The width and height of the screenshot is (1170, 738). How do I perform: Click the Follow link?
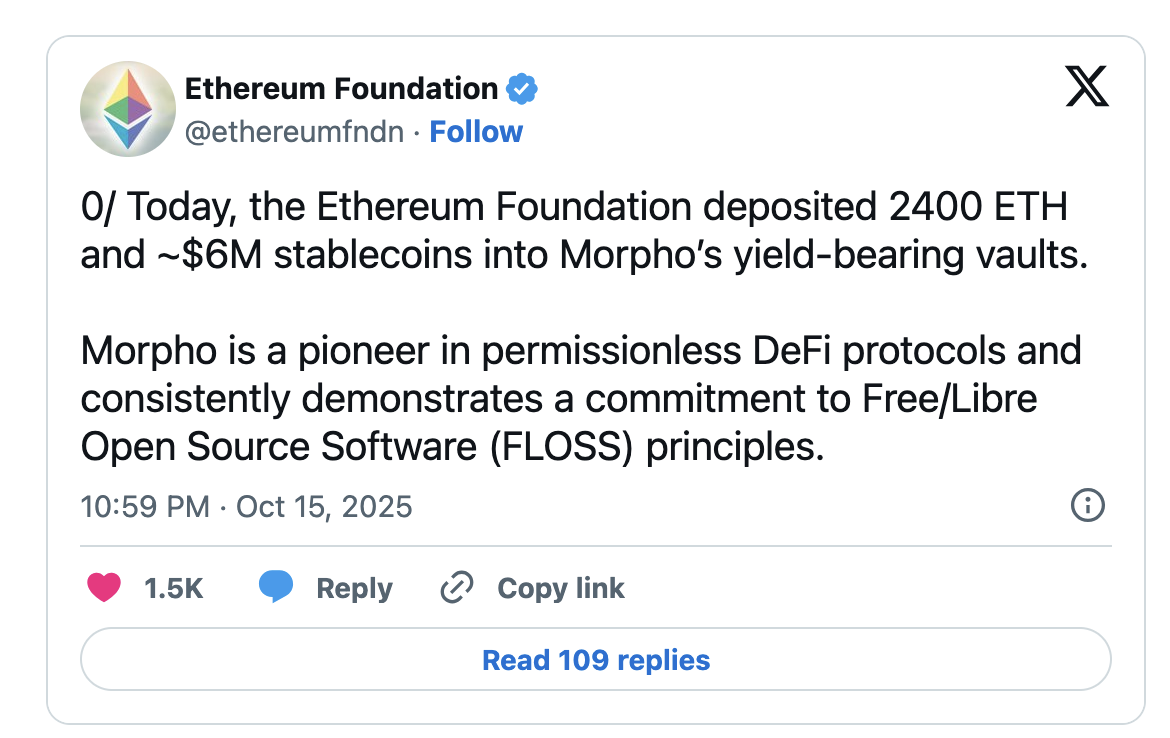pos(476,131)
